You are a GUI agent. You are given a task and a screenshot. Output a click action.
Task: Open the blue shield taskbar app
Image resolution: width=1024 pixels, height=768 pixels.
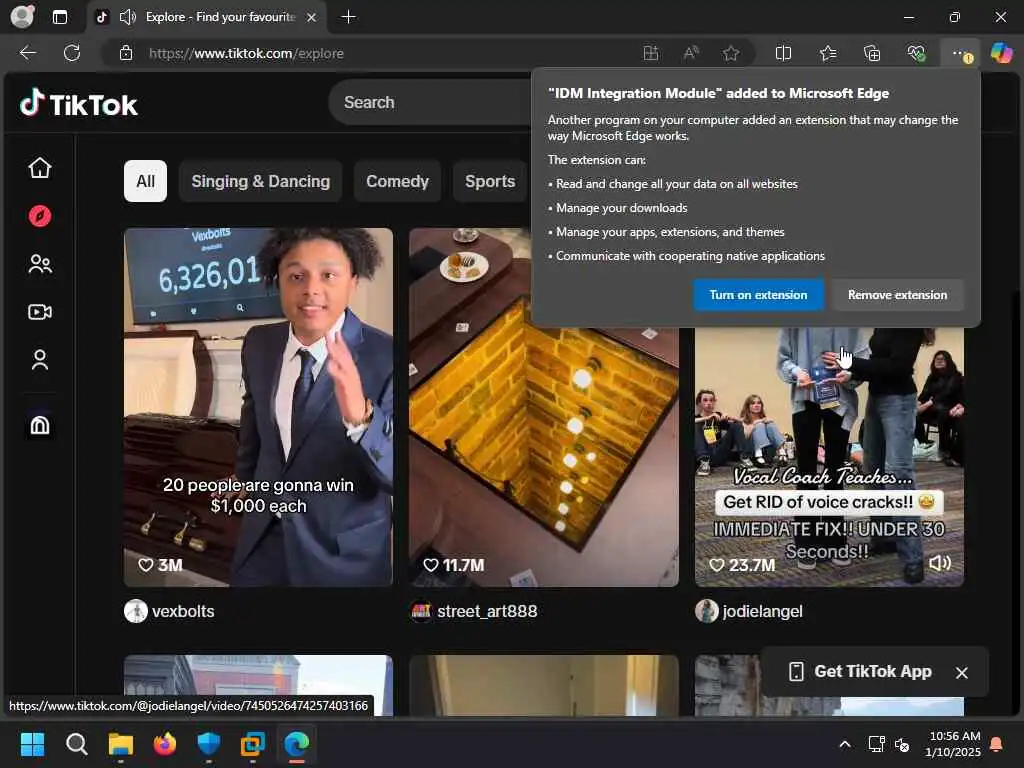(x=209, y=744)
